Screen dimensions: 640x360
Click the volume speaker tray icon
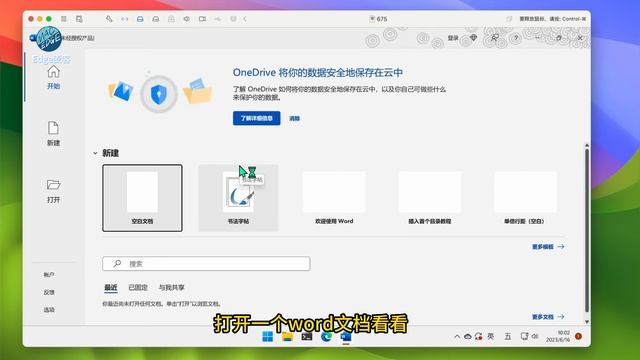535,336
